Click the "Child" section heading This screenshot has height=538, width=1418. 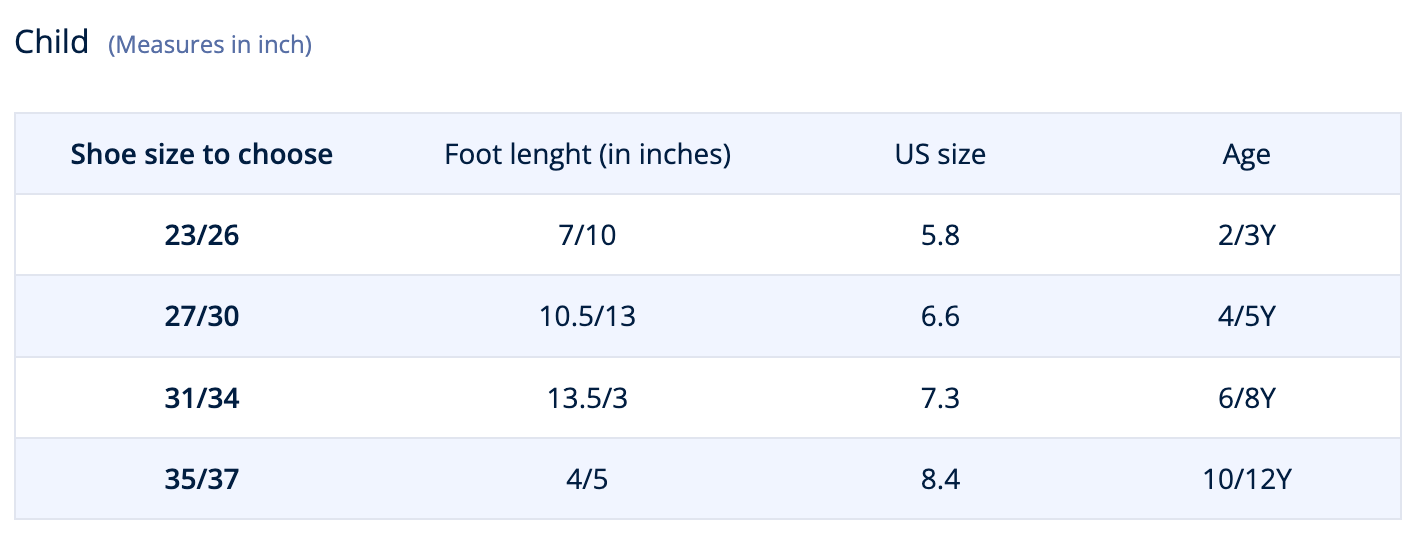pos(51,43)
